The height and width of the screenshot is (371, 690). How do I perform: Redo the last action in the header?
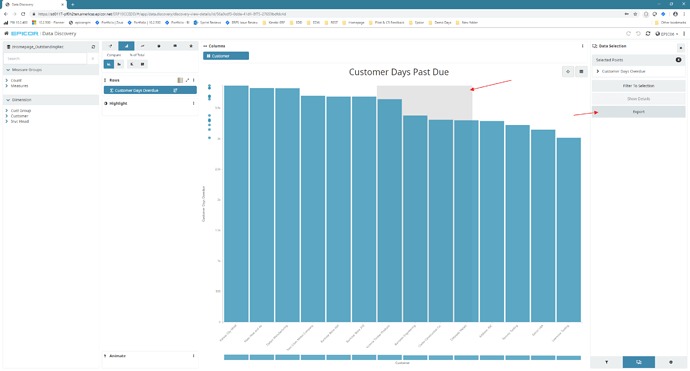coord(628,33)
